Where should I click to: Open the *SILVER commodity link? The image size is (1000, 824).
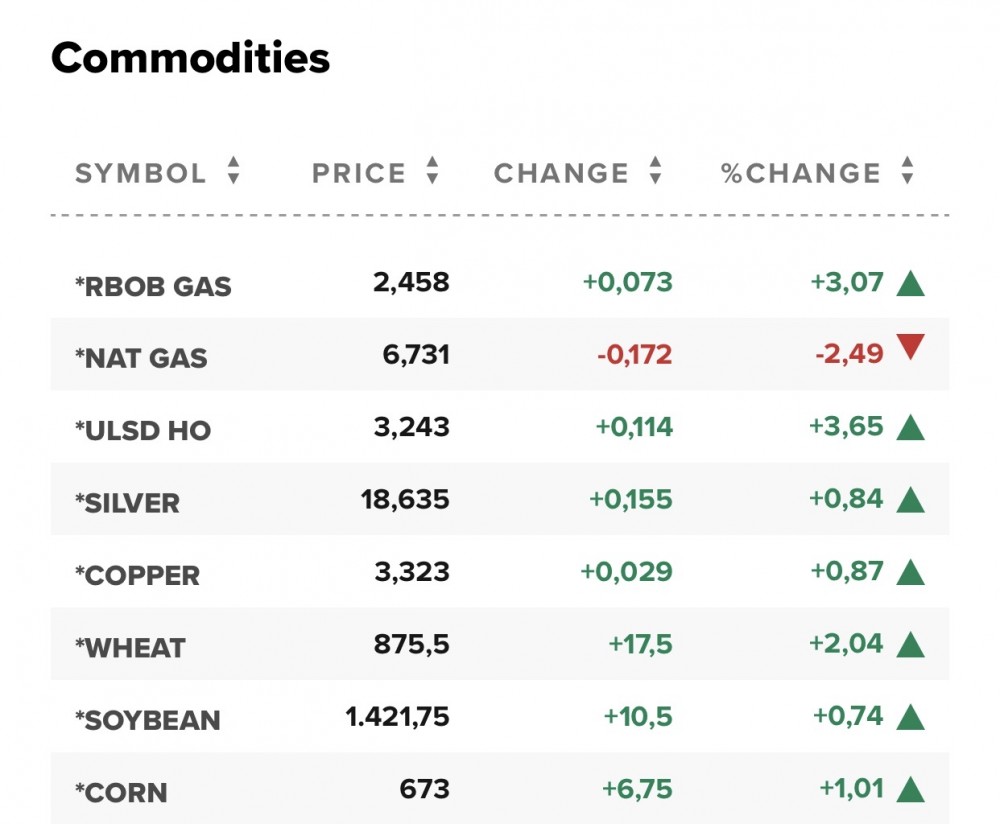127,503
